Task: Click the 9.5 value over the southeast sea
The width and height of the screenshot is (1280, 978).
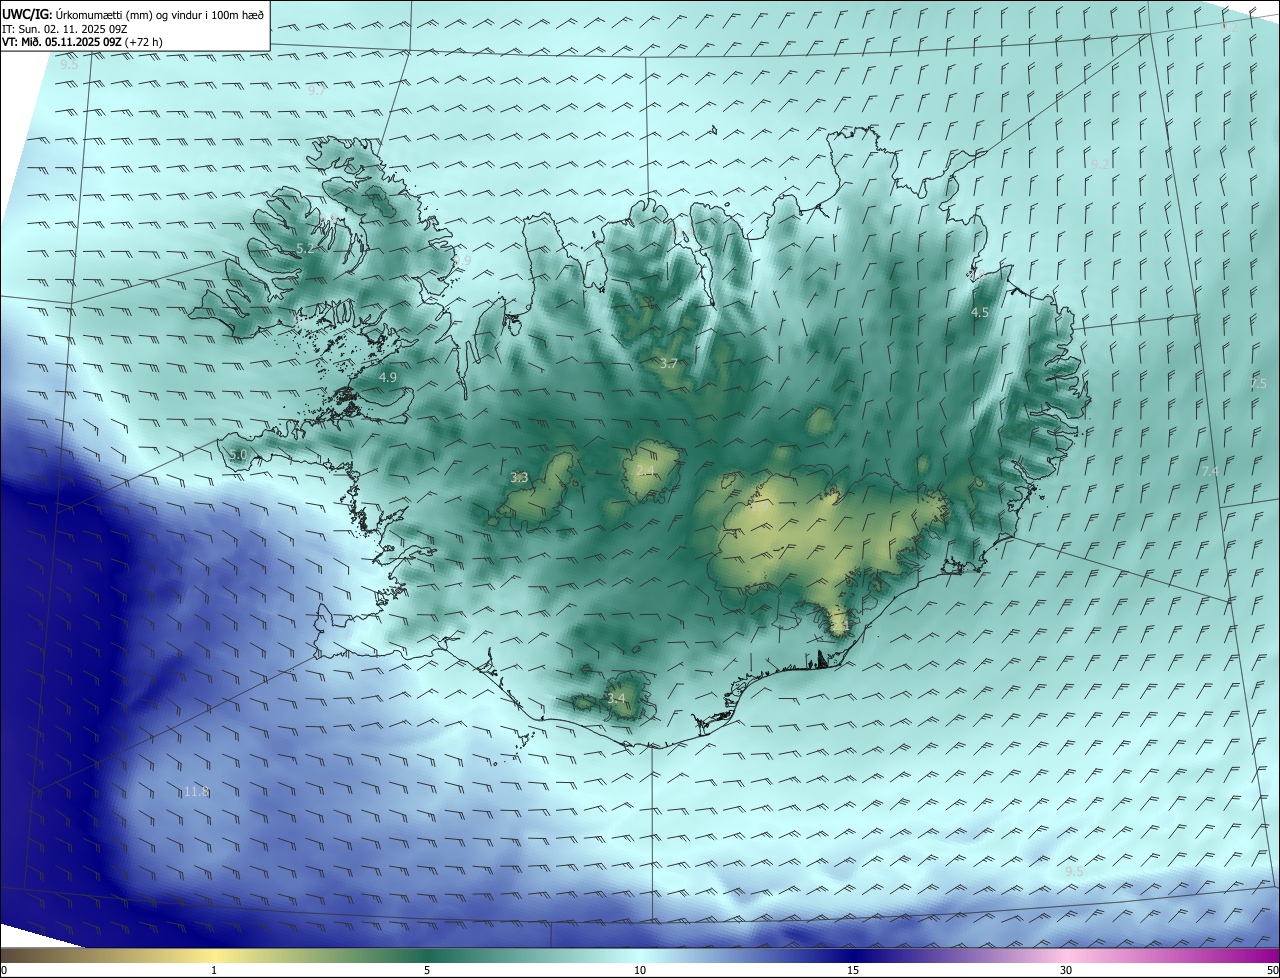Action: 1074,872
